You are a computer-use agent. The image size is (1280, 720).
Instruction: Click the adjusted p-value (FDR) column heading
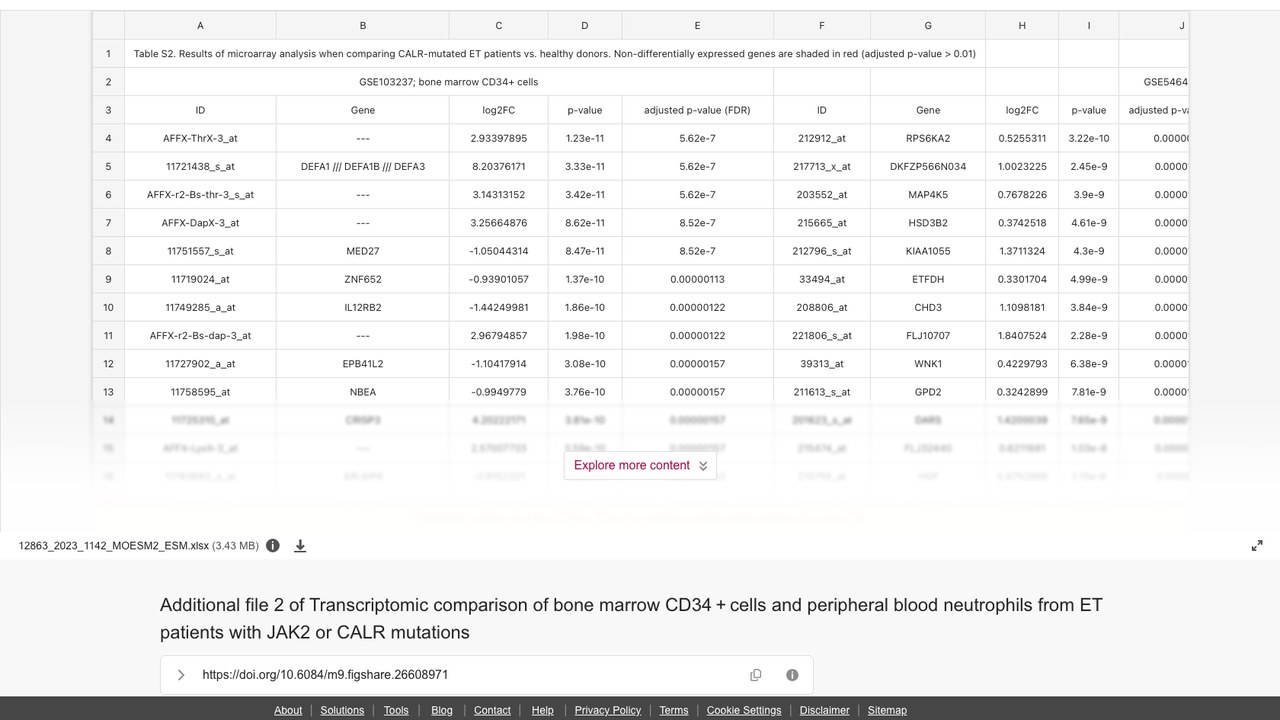pyautogui.click(x=697, y=110)
